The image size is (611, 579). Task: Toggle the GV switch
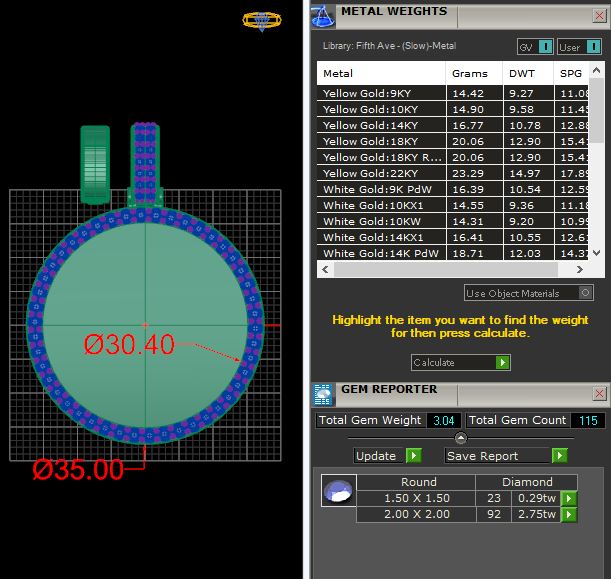click(545, 47)
